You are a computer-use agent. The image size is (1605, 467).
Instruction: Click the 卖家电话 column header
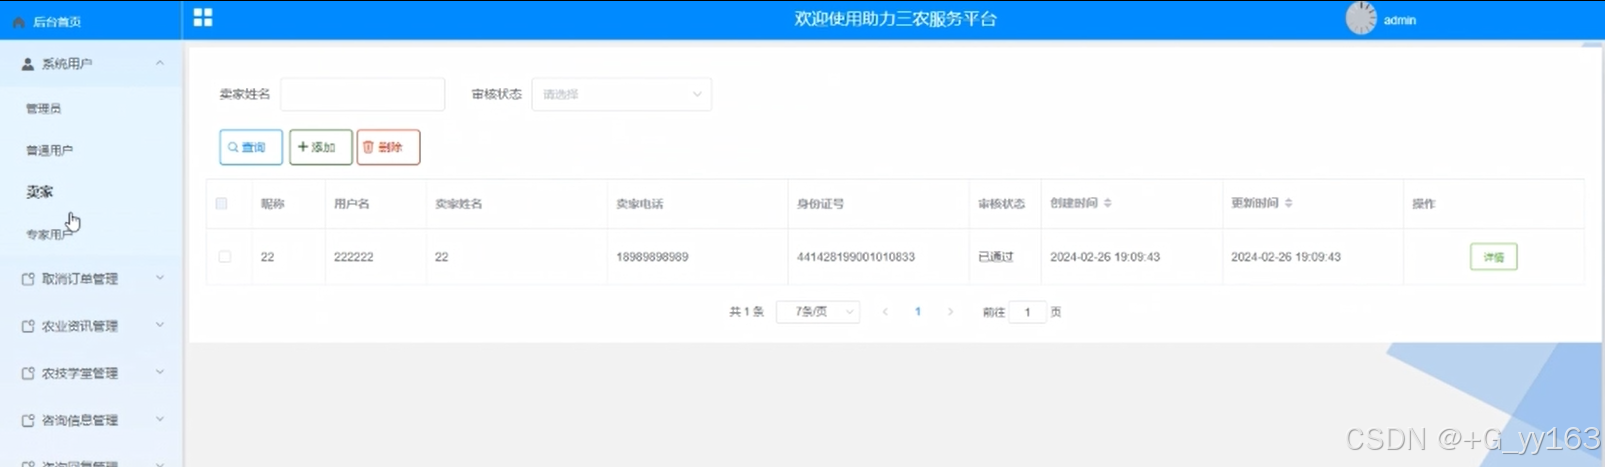click(x=639, y=203)
